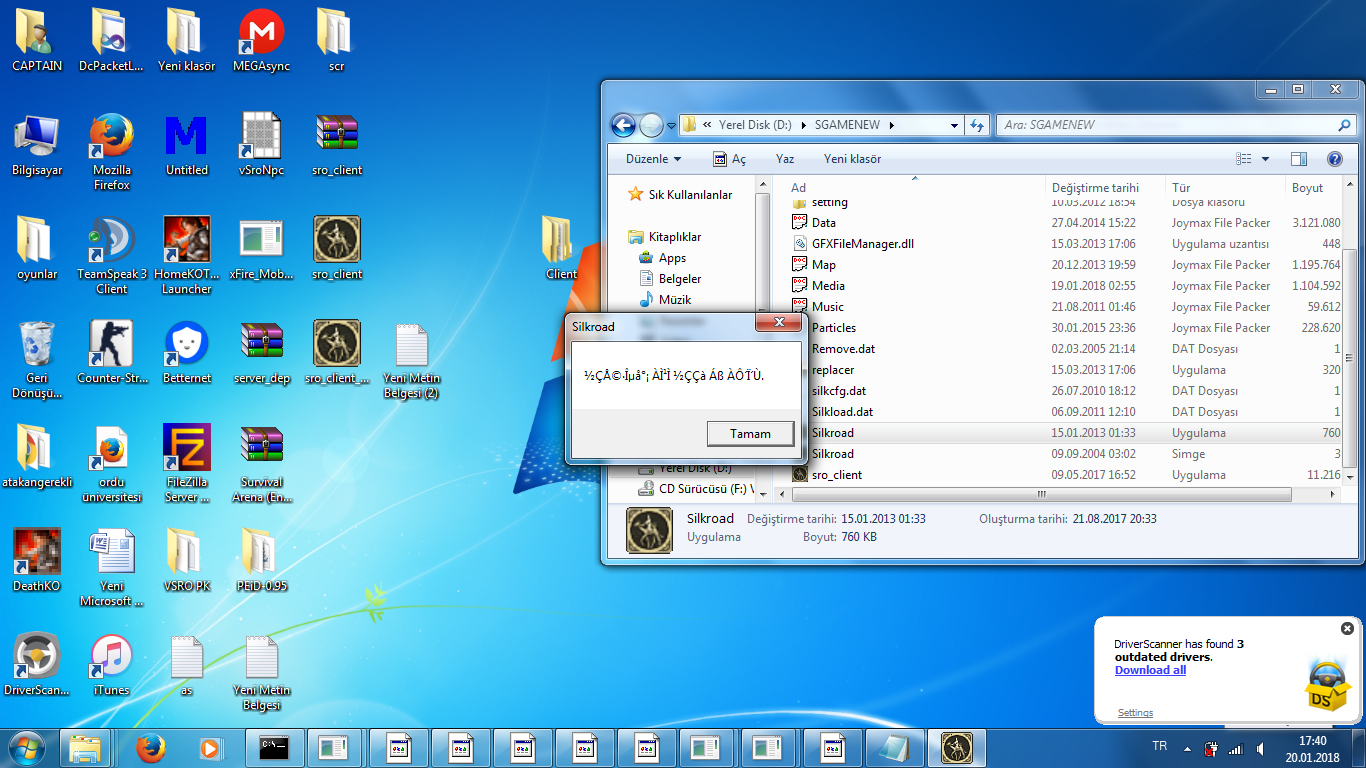The image size is (1366, 768).
Task: Select the Counter-Strike desktop shortcut
Action: point(112,352)
